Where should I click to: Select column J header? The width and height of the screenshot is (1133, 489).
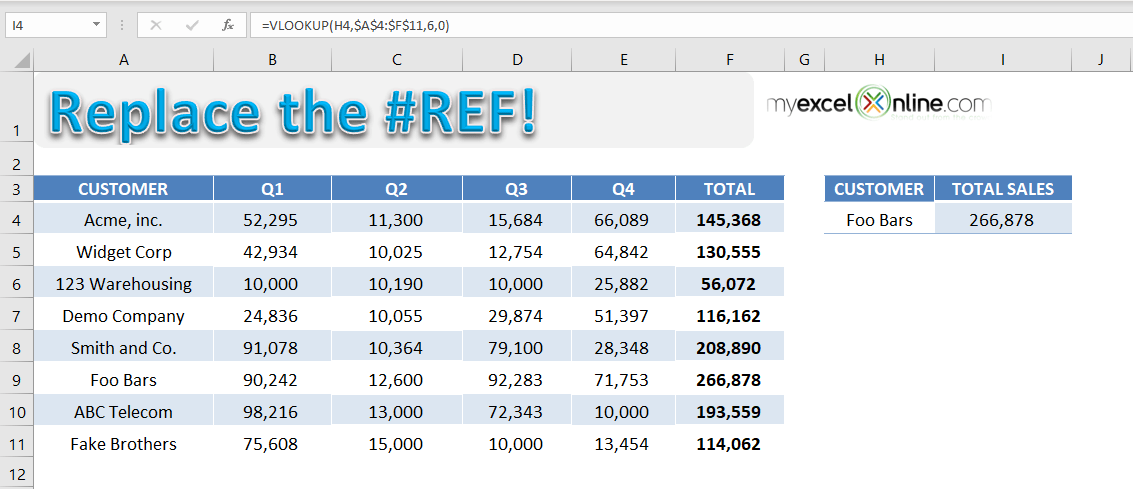pyautogui.click(x=1101, y=61)
